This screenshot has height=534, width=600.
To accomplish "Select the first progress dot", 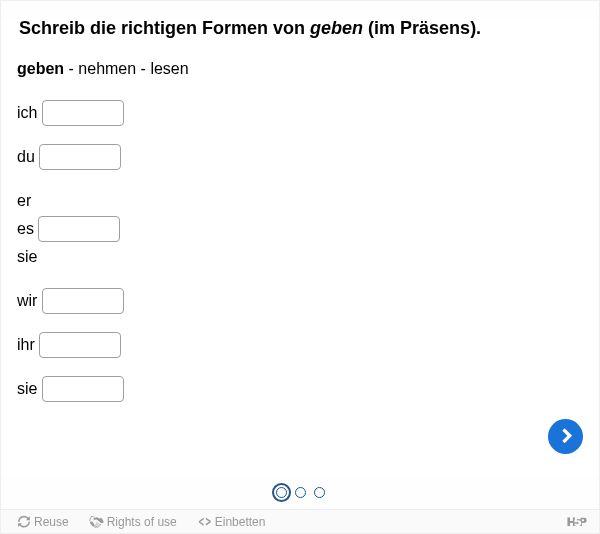I will tap(281, 492).
